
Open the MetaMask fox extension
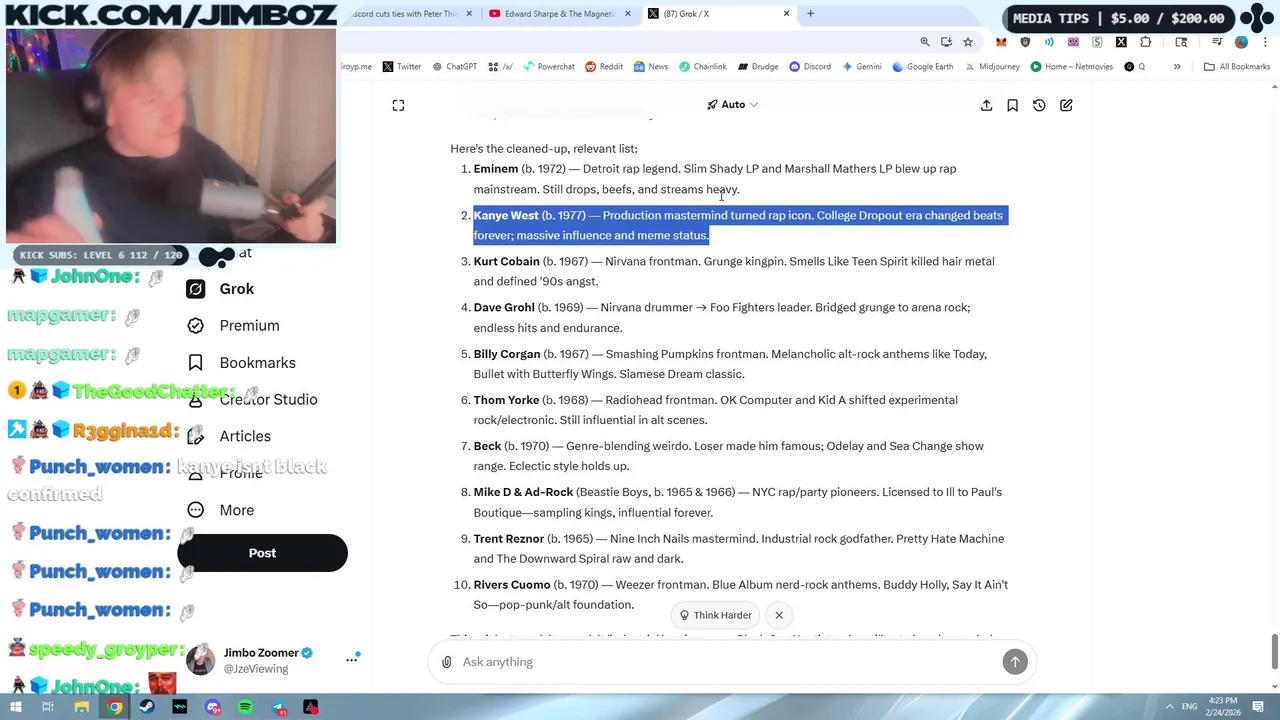coord(1001,42)
